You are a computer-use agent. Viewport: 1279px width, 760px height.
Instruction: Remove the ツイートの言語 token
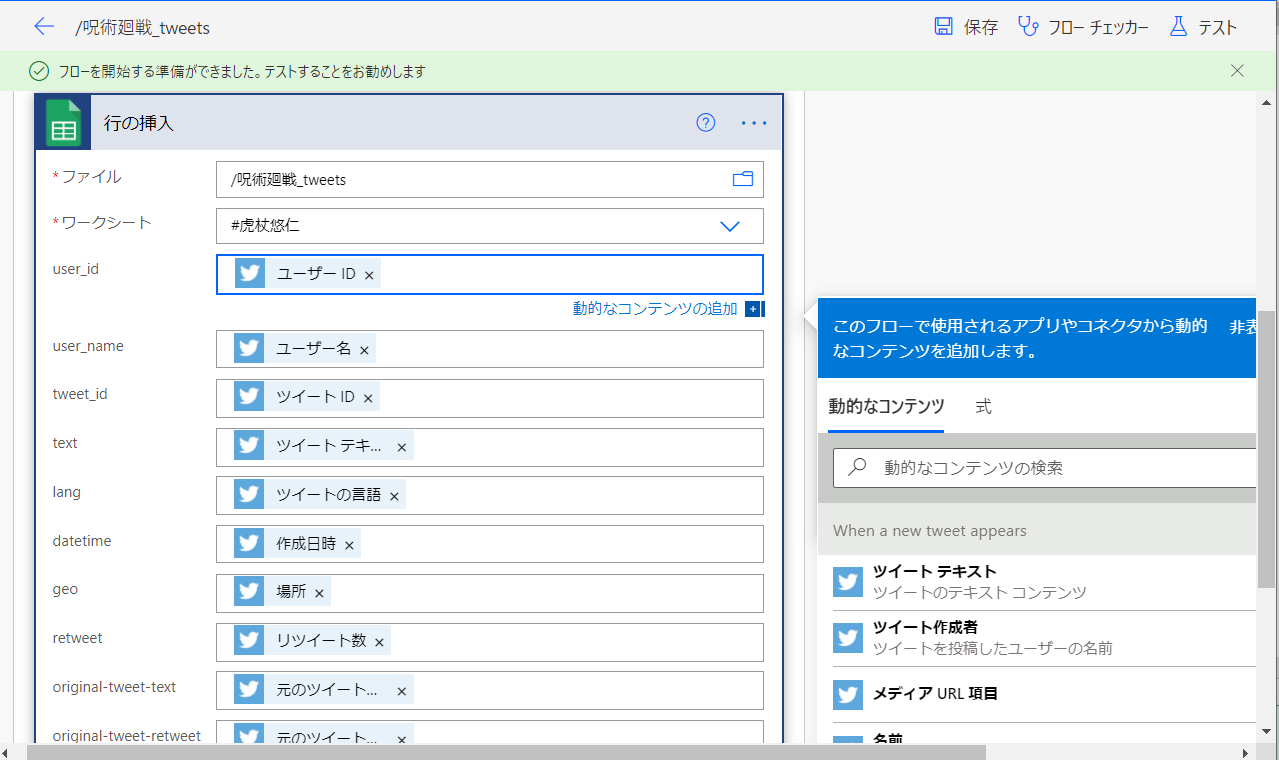point(394,496)
